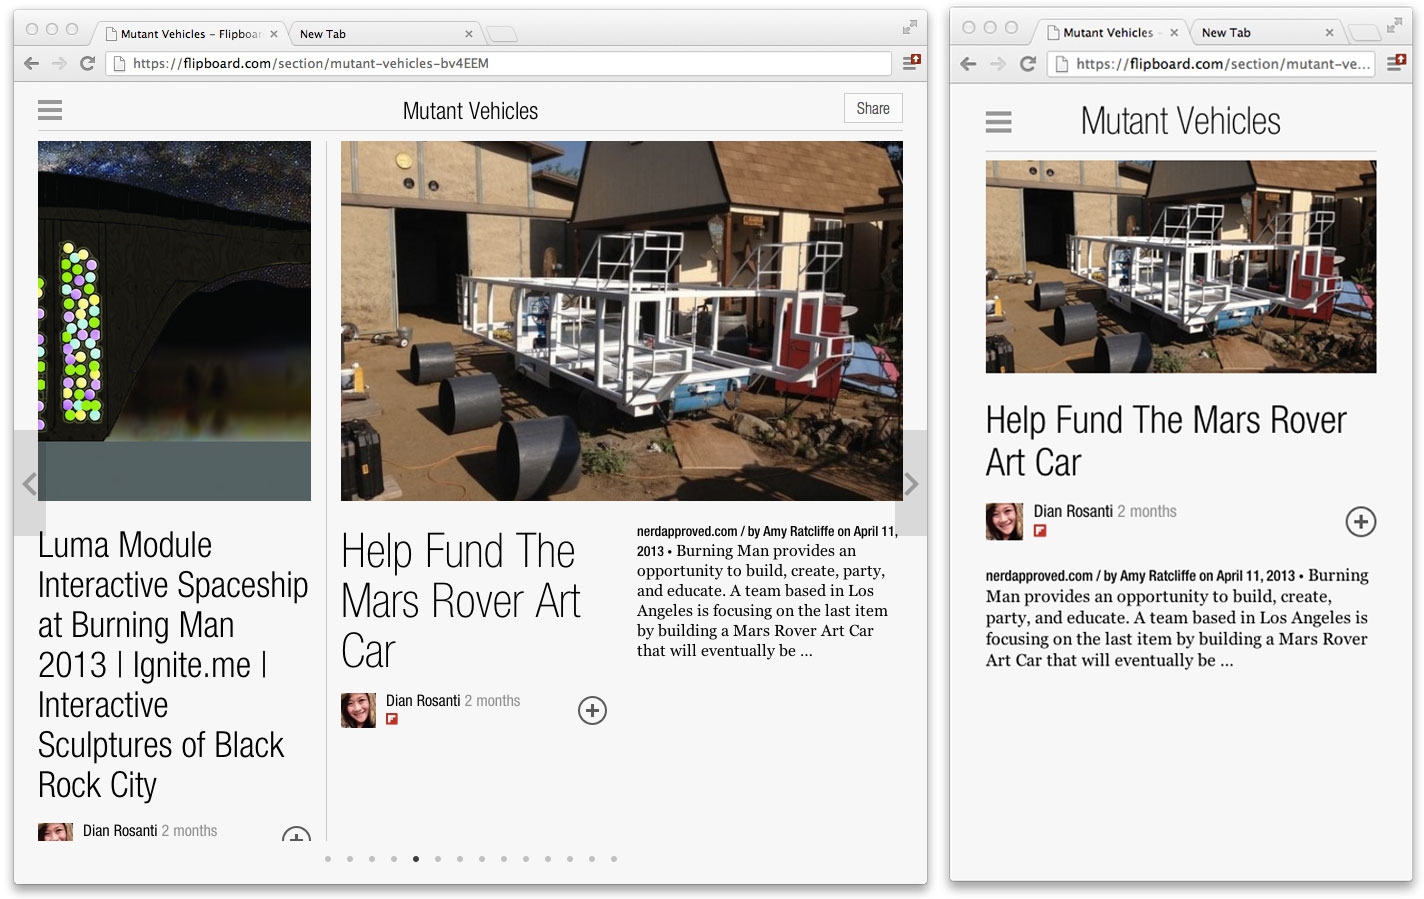Switch to New Tab in left window

tap(385, 34)
